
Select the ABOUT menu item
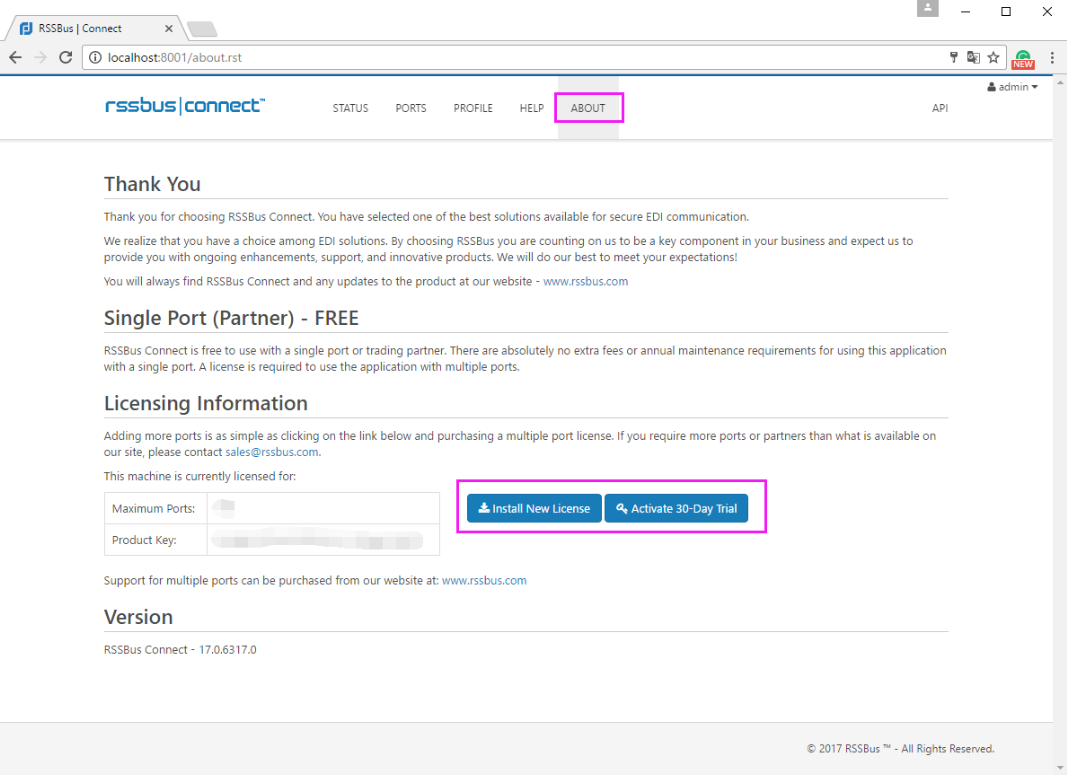pyautogui.click(x=588, y=108)
